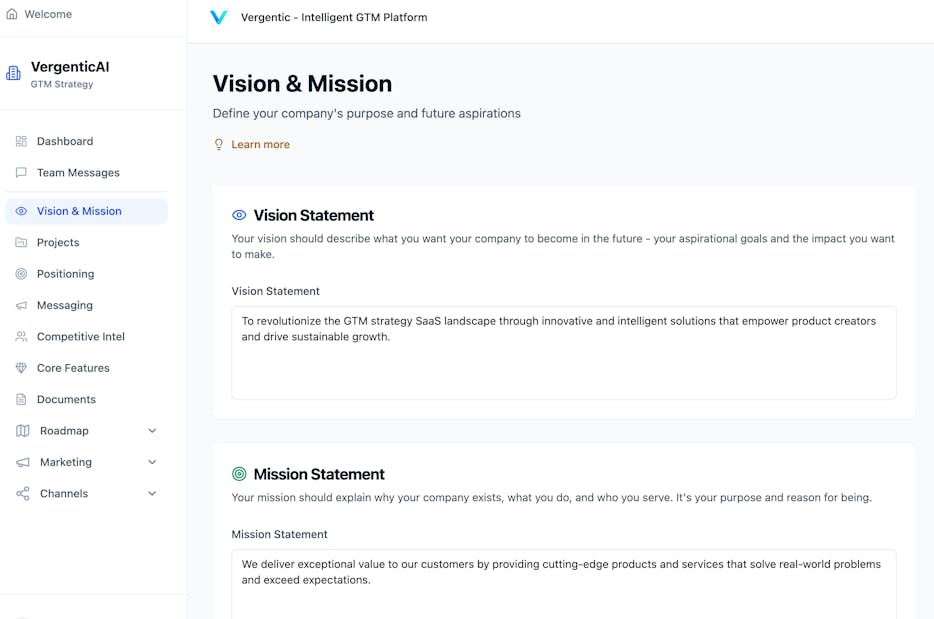The width and height of the screenshot is (934, 619).
Task: Click the Dashboard grid icon
Action: (21, 141)
